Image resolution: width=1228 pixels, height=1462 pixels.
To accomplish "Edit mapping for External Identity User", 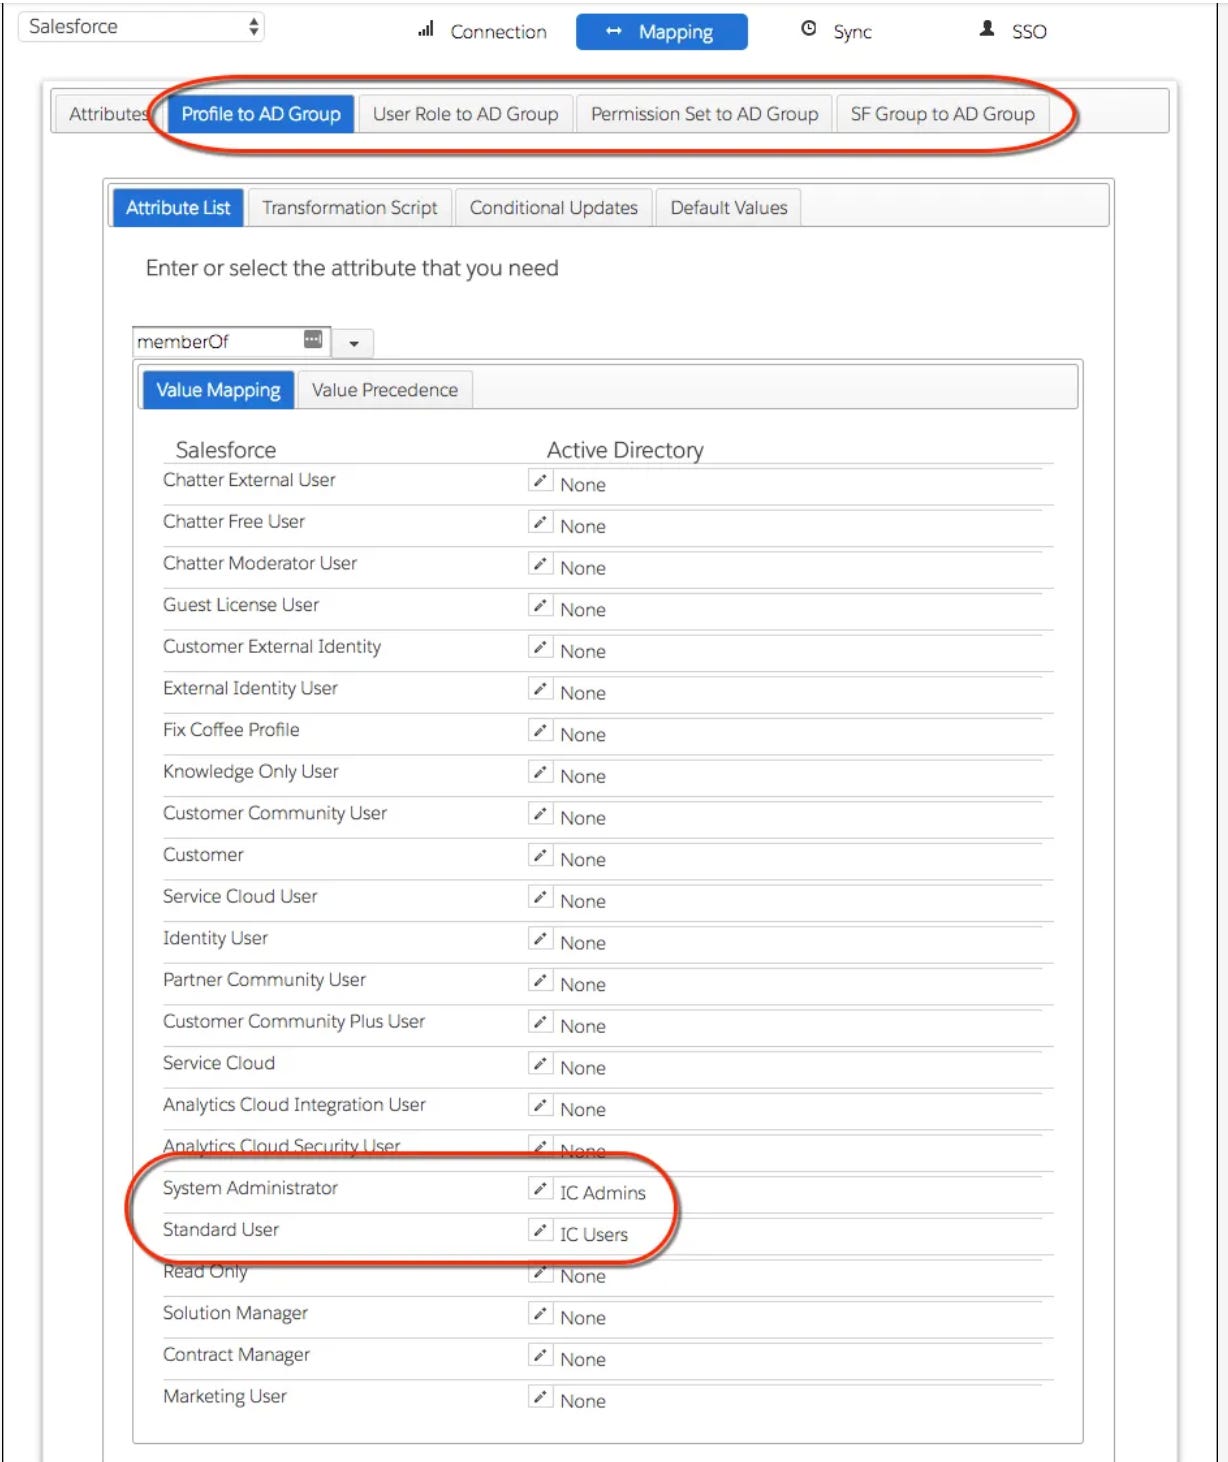I will (x=540, y=689).
